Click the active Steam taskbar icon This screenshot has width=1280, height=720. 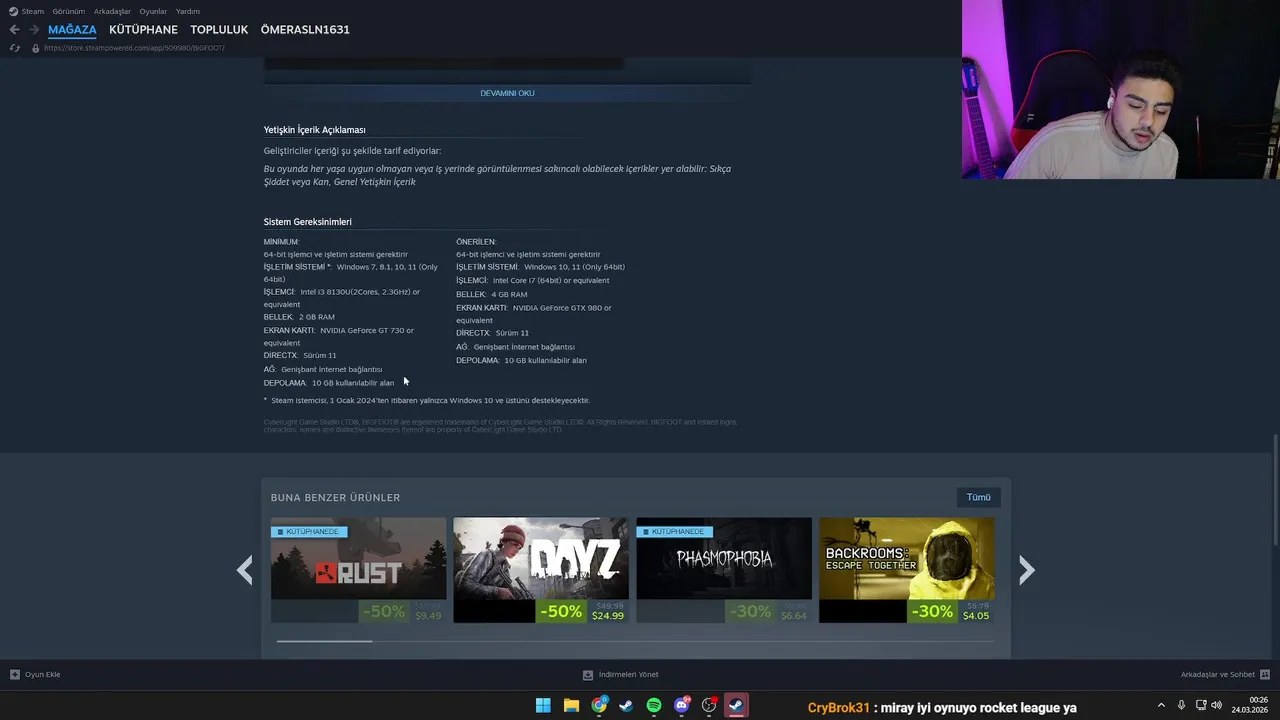736,706
